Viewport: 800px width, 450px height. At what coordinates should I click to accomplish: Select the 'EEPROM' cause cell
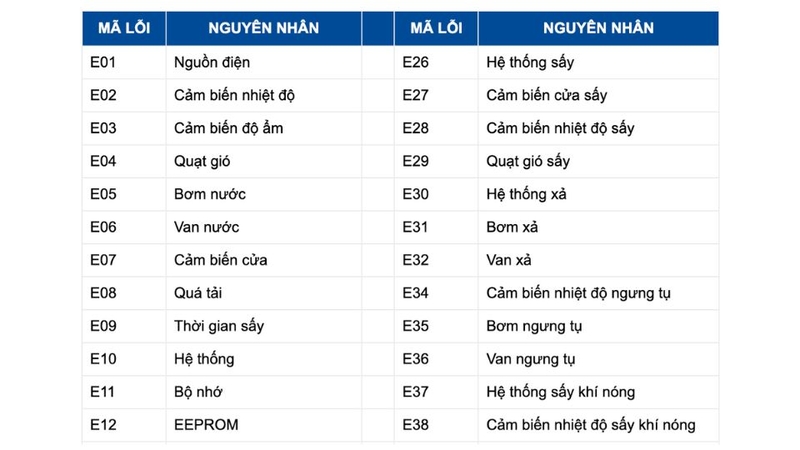point(207,425)
